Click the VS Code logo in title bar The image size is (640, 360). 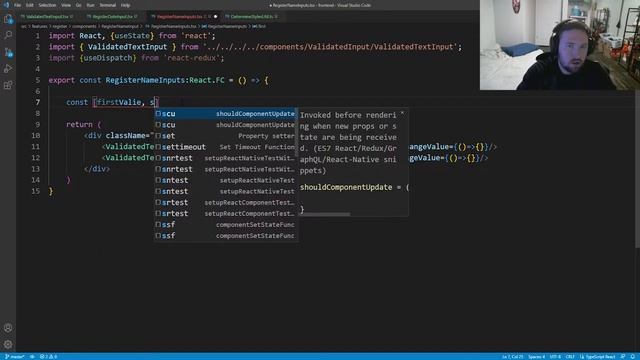click(x=6, y=5)
